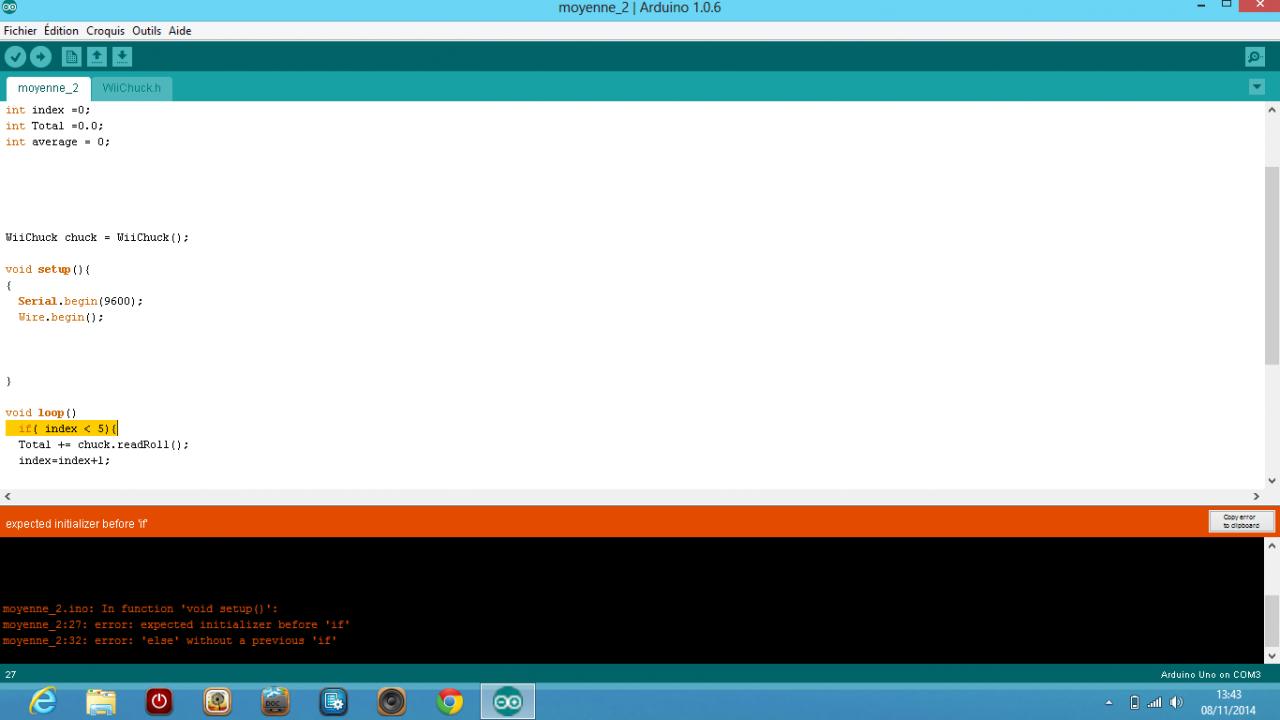Click the editor scroll up arrow
The width and height of the screenshot is (1280, 720).
coord(1272,109)
